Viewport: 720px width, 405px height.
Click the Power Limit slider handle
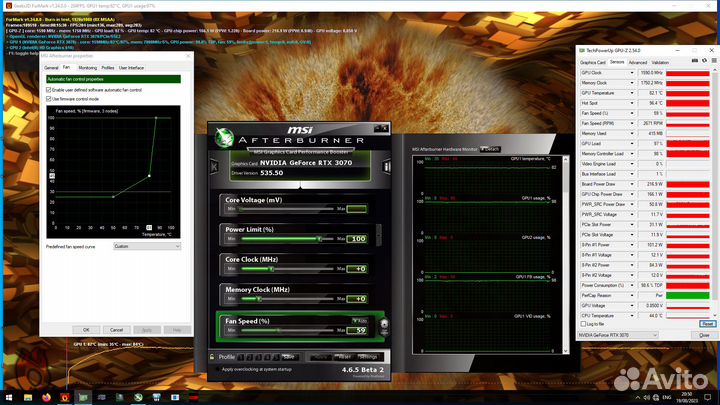(320, 239)
